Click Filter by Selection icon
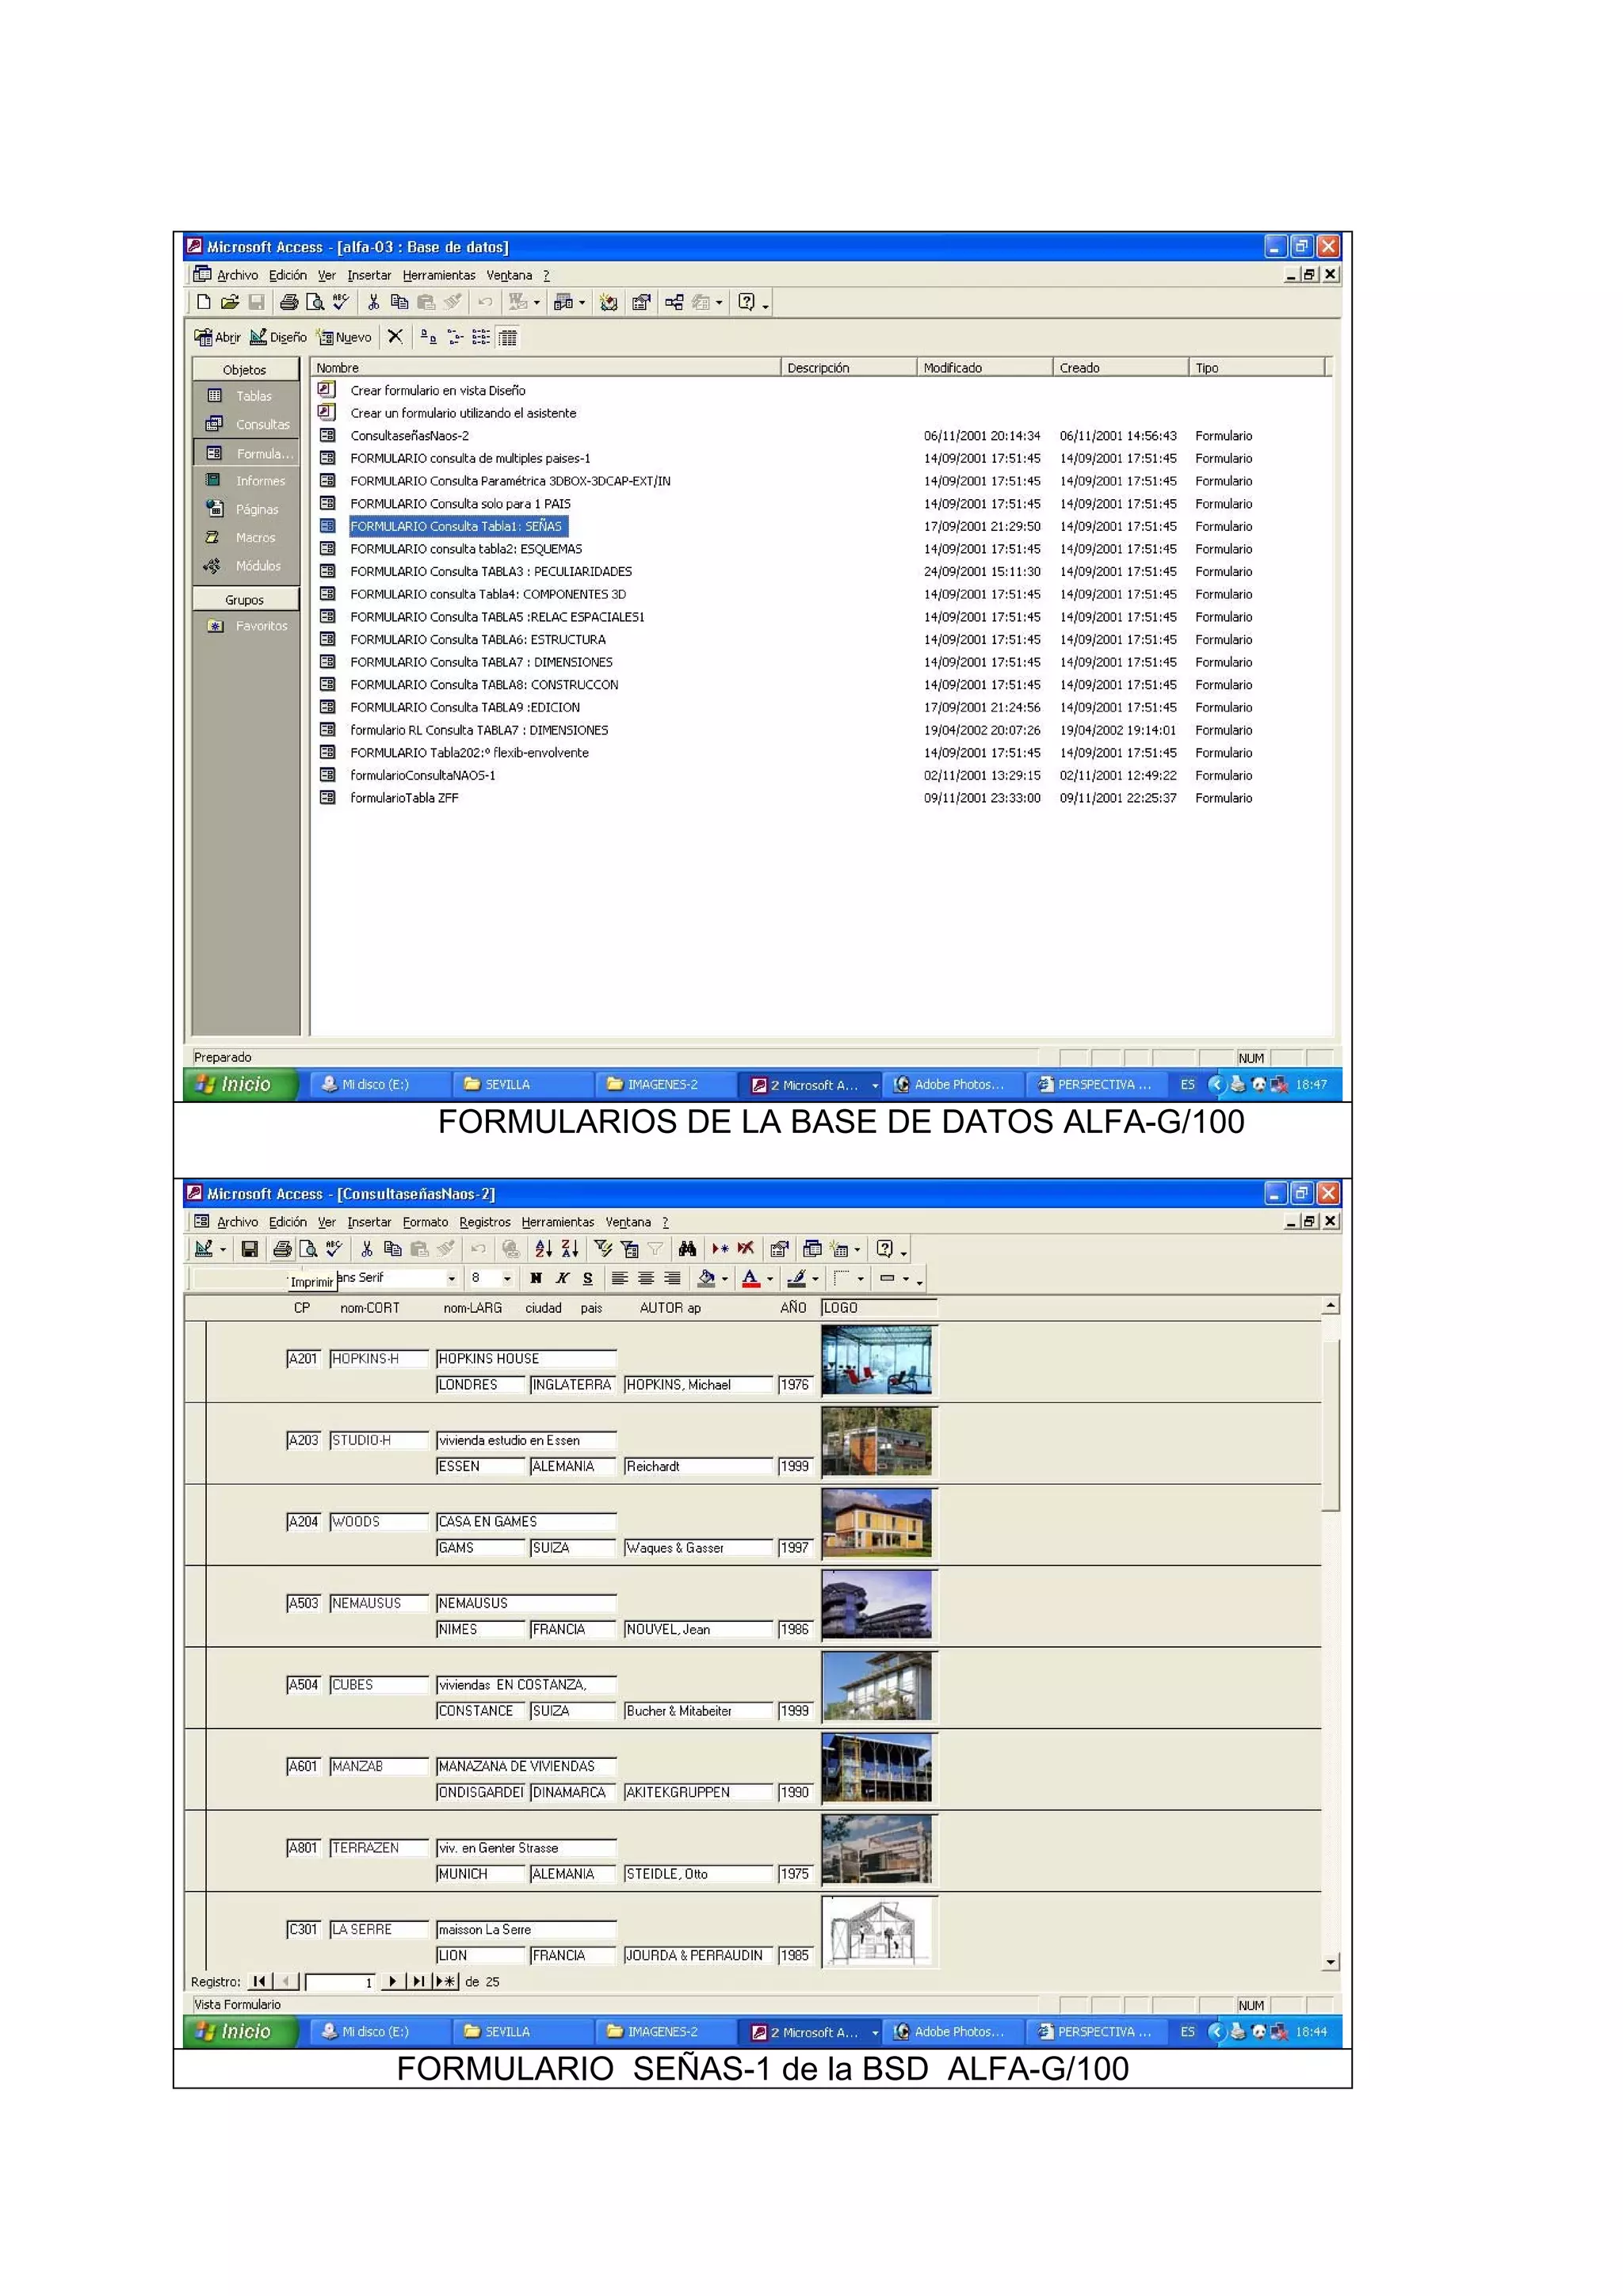The height and width of the screenshot is (2296, 1623). point(603,1249)
